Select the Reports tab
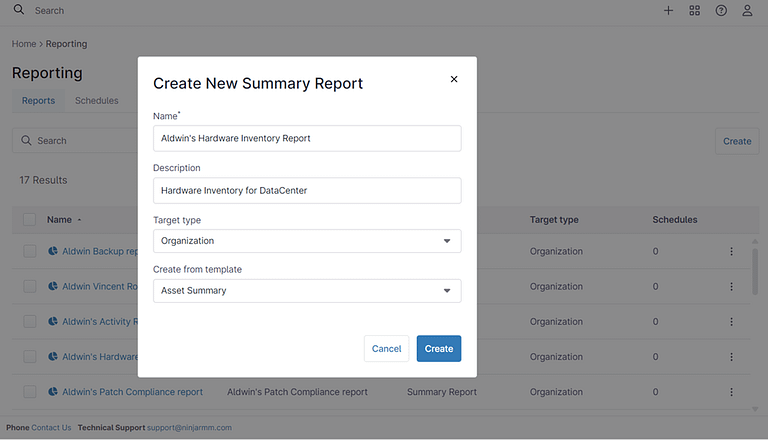The width and height of the screenshot is (768, 440). click(38, 100)
